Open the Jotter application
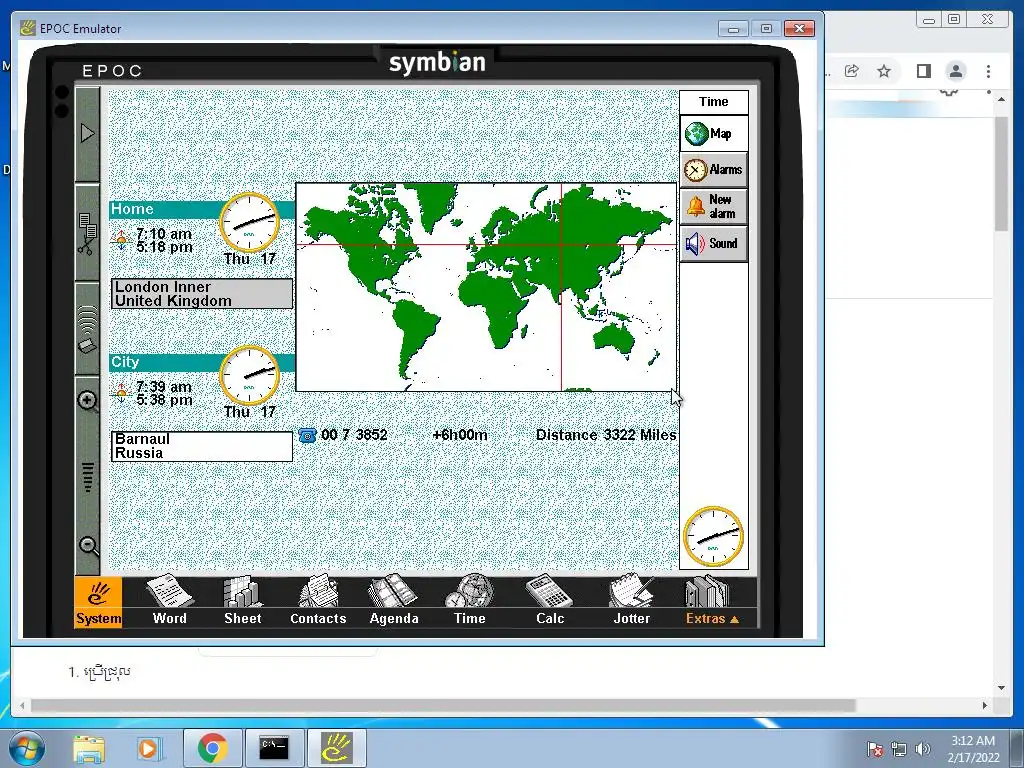The height and width of the screenshot is (768, 1024). click(632, 601)
